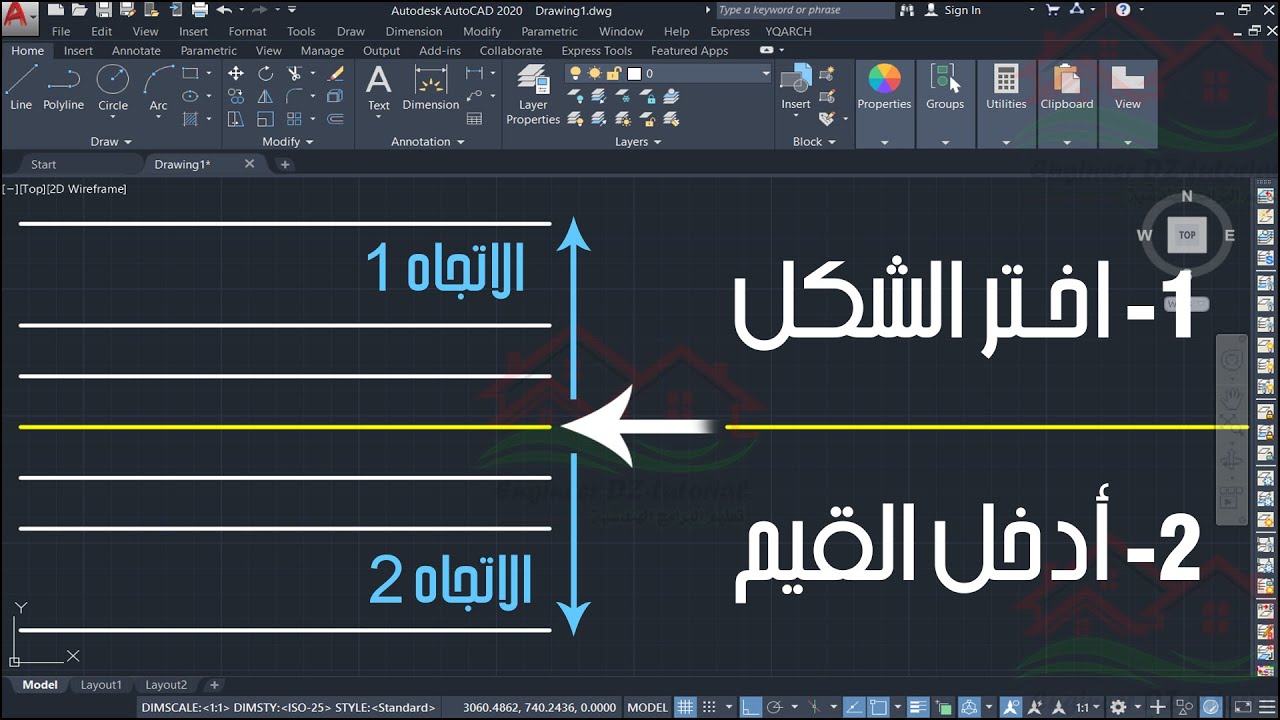
Task: Click the Text tool icon
Action: coord(379,87)
